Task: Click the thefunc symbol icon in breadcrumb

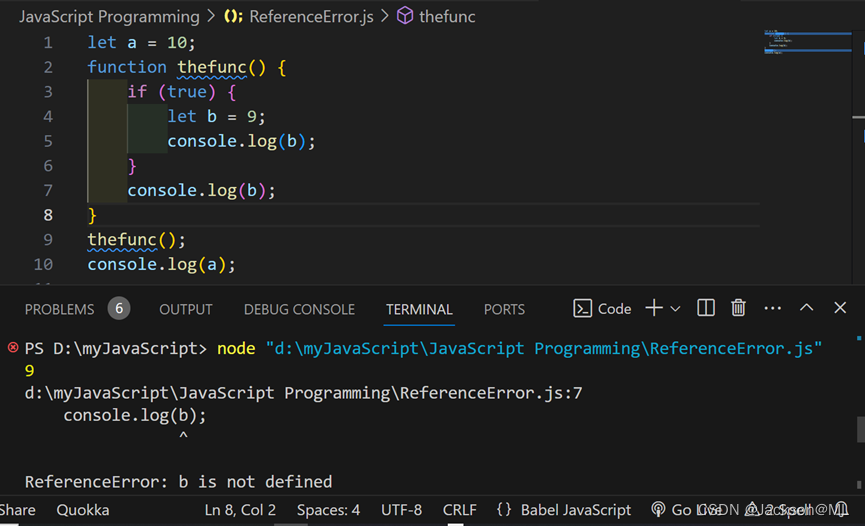Action: pyautogui.click(x=405, y=16)
